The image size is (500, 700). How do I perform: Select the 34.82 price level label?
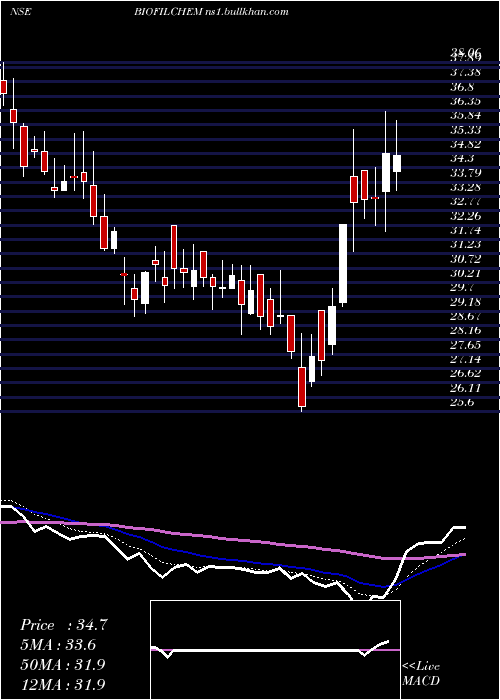point(466,144)
